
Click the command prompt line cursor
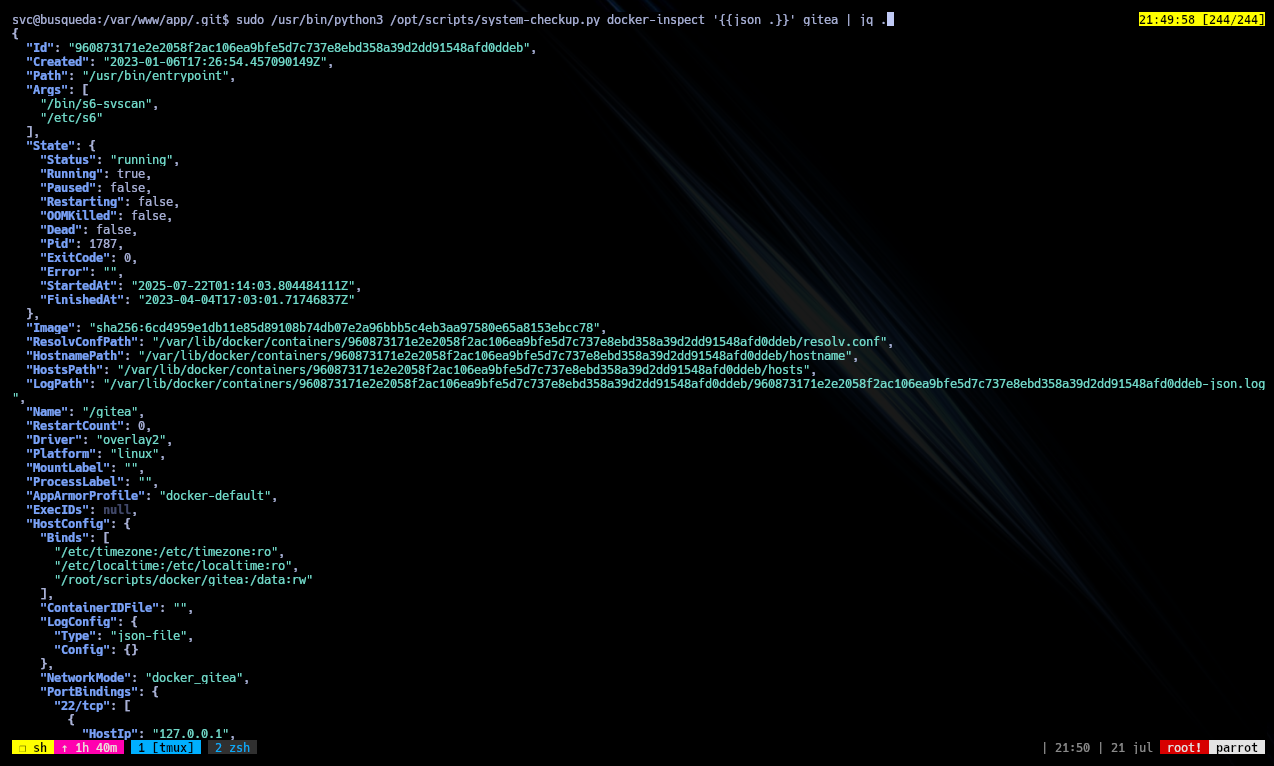(x=890, y=19)
